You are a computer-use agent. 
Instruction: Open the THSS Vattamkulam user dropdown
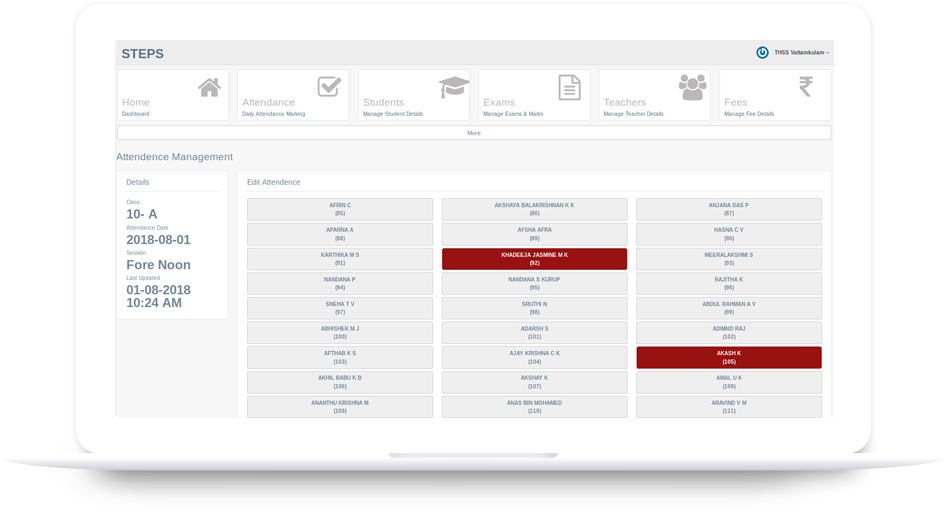point(801,53)
